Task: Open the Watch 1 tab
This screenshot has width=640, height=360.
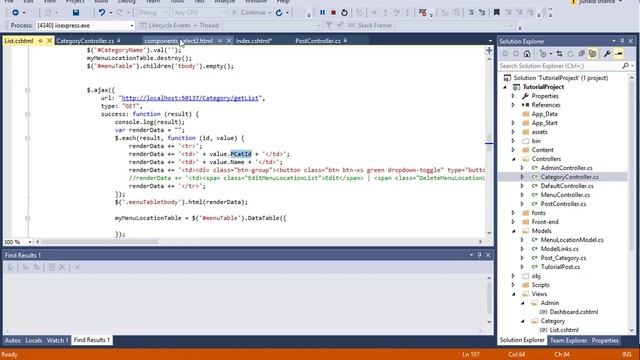Action: tap(57, 340)
